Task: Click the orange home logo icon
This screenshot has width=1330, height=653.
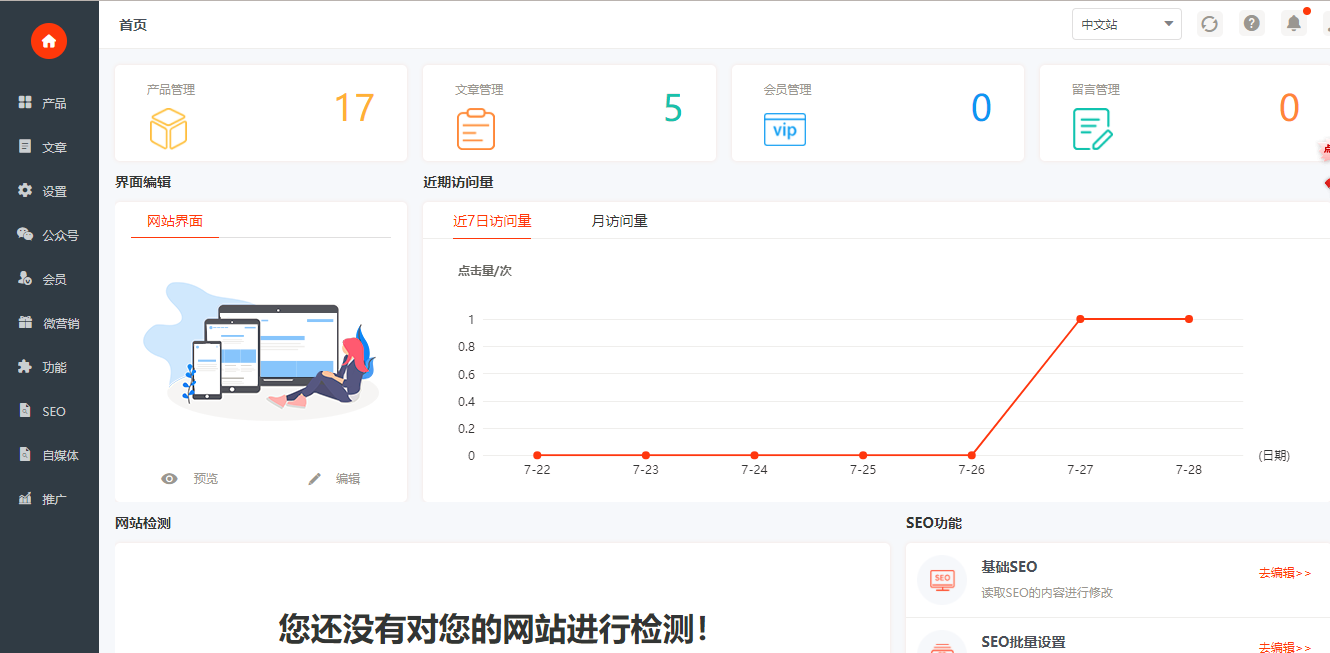Action: [x=49, y=41]
